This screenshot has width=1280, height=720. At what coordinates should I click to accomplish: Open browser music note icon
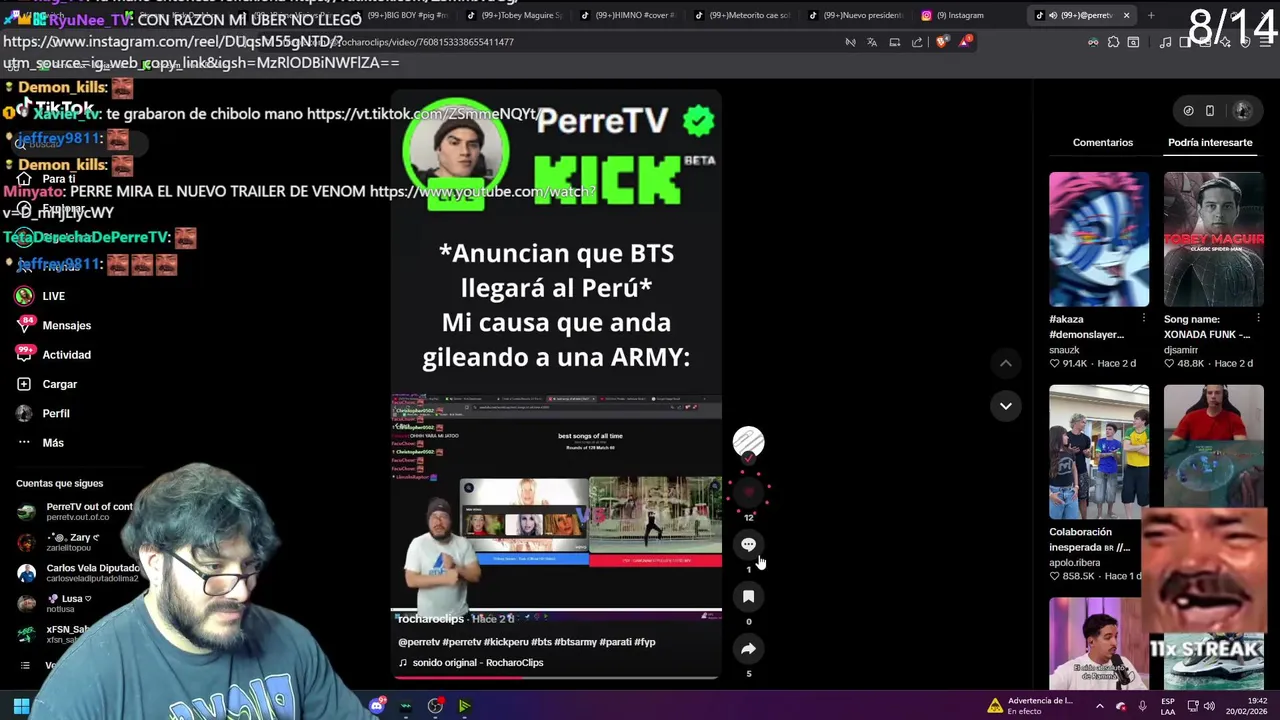click(x=1165, y=42)
